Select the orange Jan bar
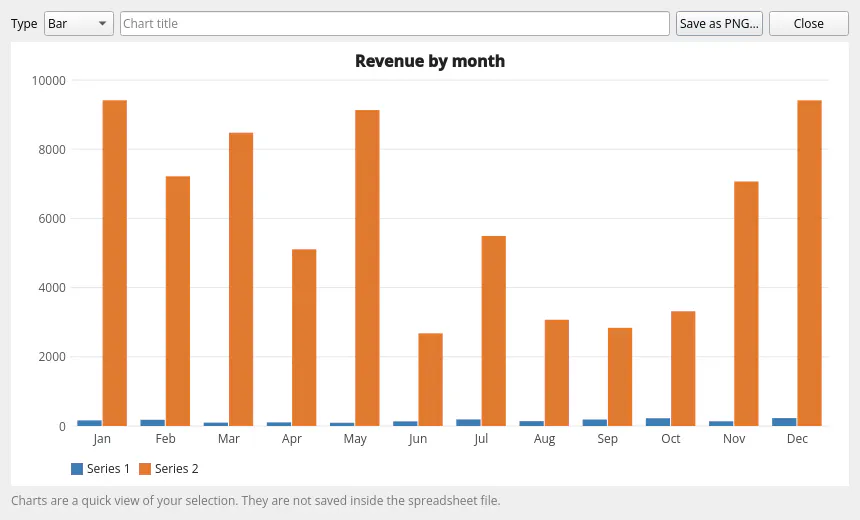The width and height of the screenshot is (860, 520). (115, 263)
